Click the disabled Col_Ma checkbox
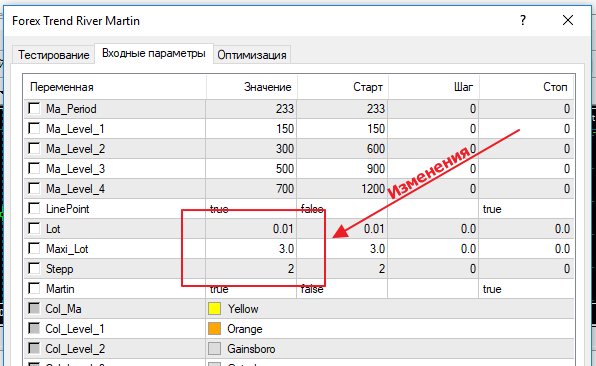 (x=34, y=309)
